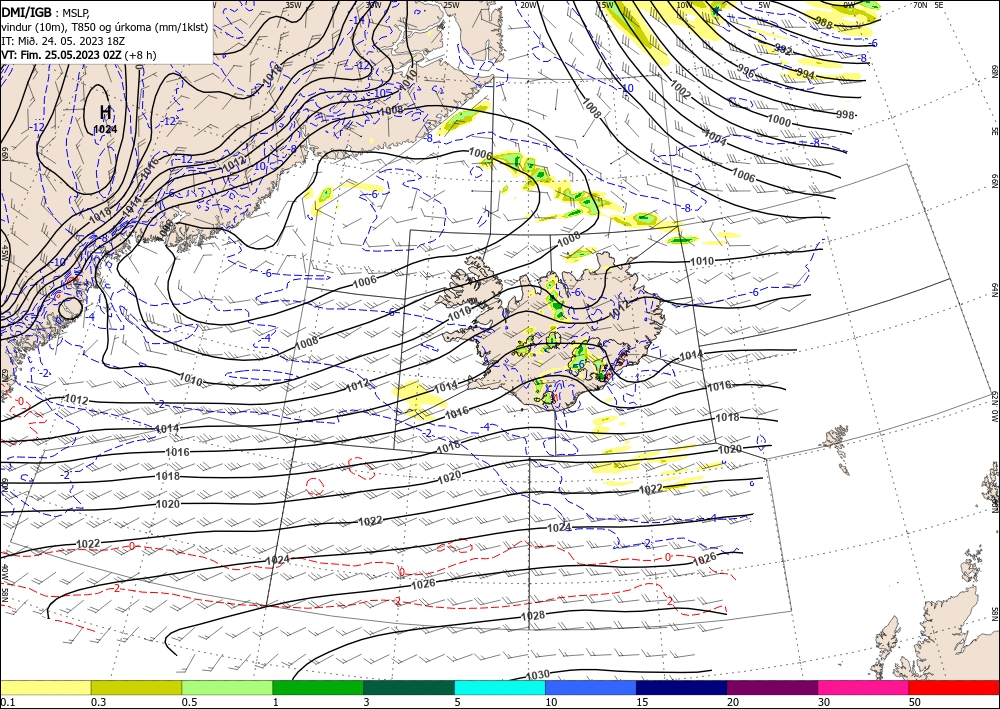Click the 1004 isobar label
The width and height of the screenshot is (1000, 709).
click(x=715, y=137)
